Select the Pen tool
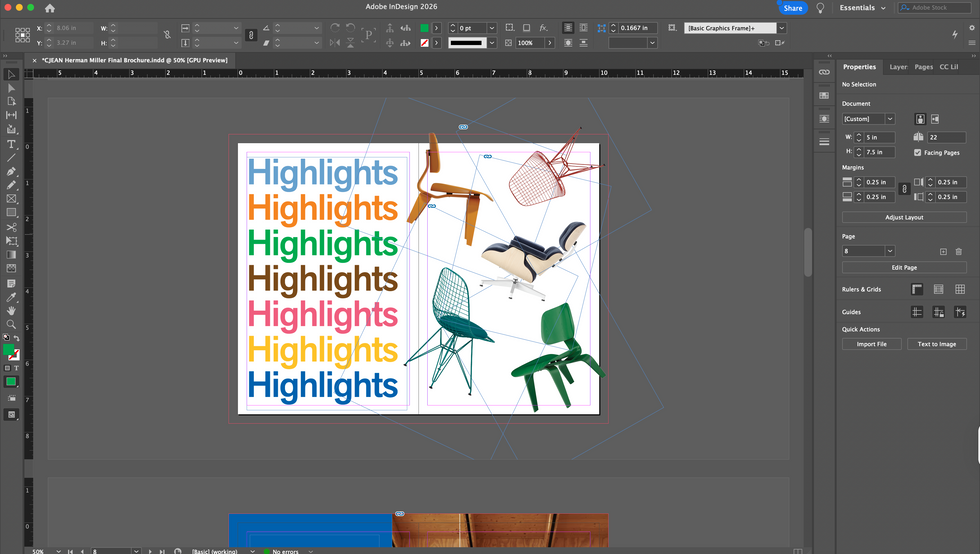The height and width of the screenshot is (554, 980). pos(11,171)
